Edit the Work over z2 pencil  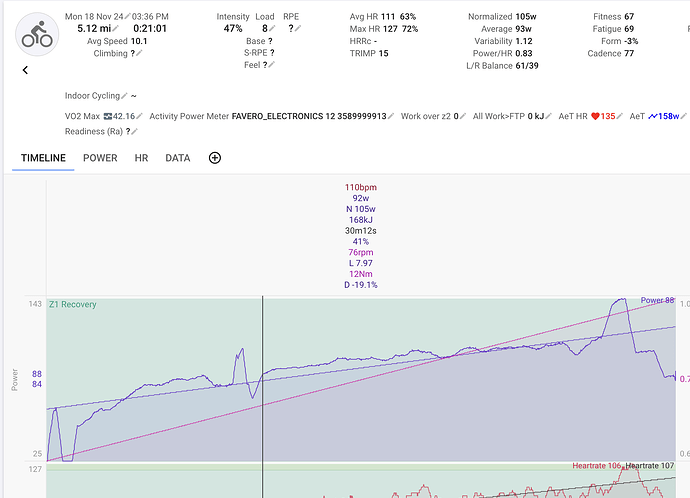click(x=463, y=116)
